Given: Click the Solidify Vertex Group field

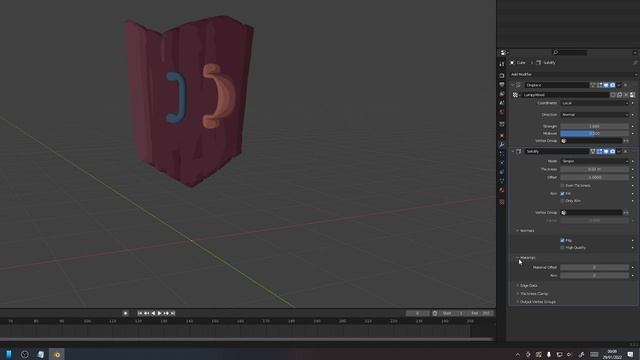Looking at the screenshot, I should point(591,212).
